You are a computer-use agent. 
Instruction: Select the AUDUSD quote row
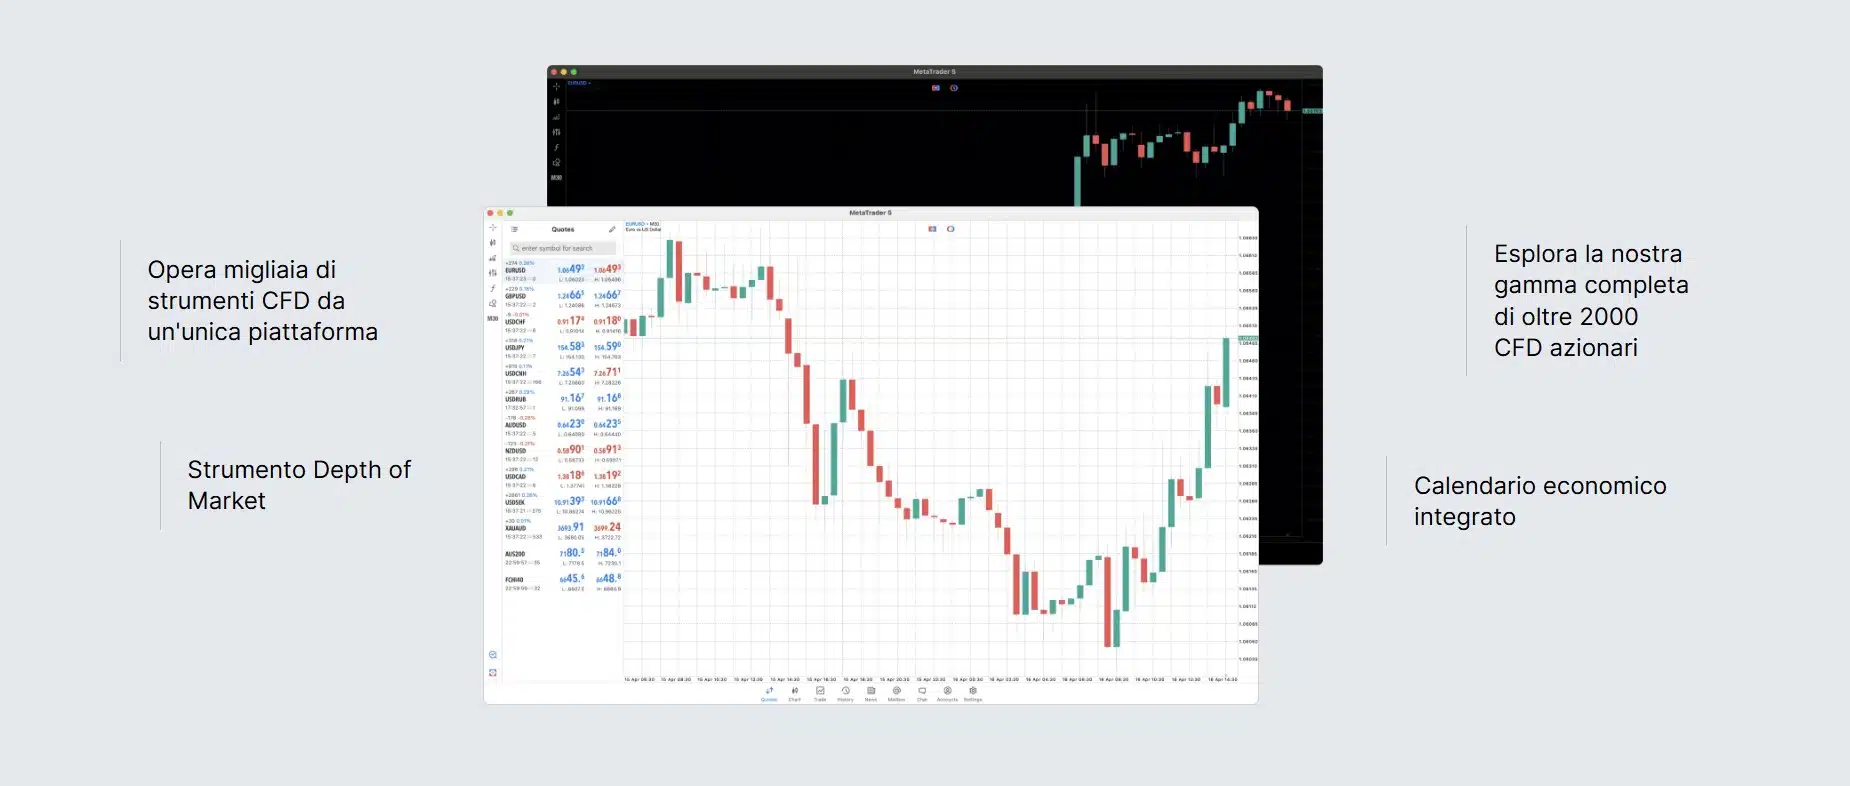[562, 426]
